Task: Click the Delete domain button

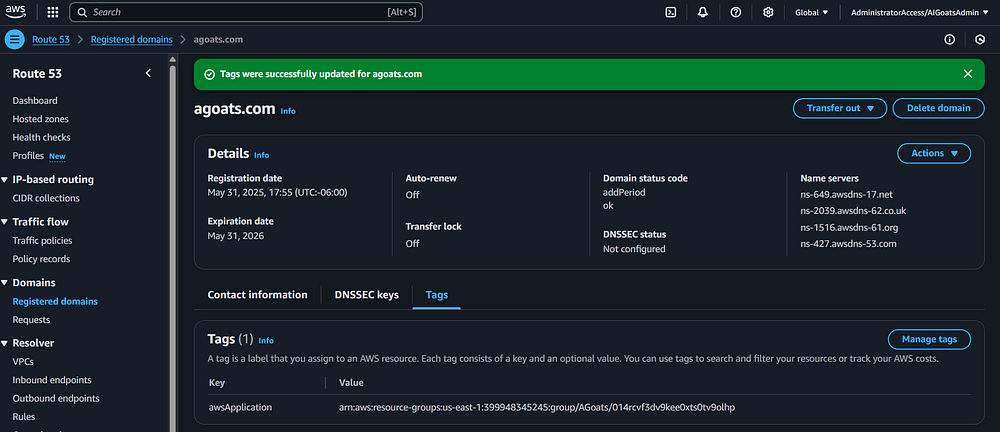Action: [938, 108]
